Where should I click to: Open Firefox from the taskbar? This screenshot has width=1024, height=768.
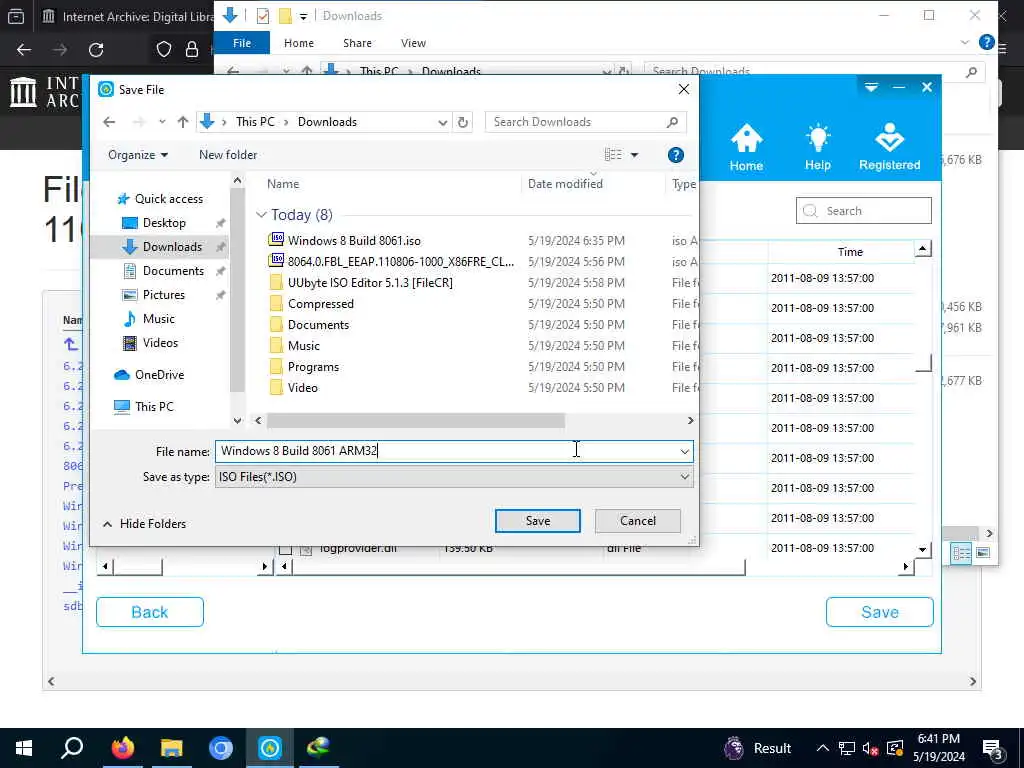pyautogui.click(x=122, y=748)
